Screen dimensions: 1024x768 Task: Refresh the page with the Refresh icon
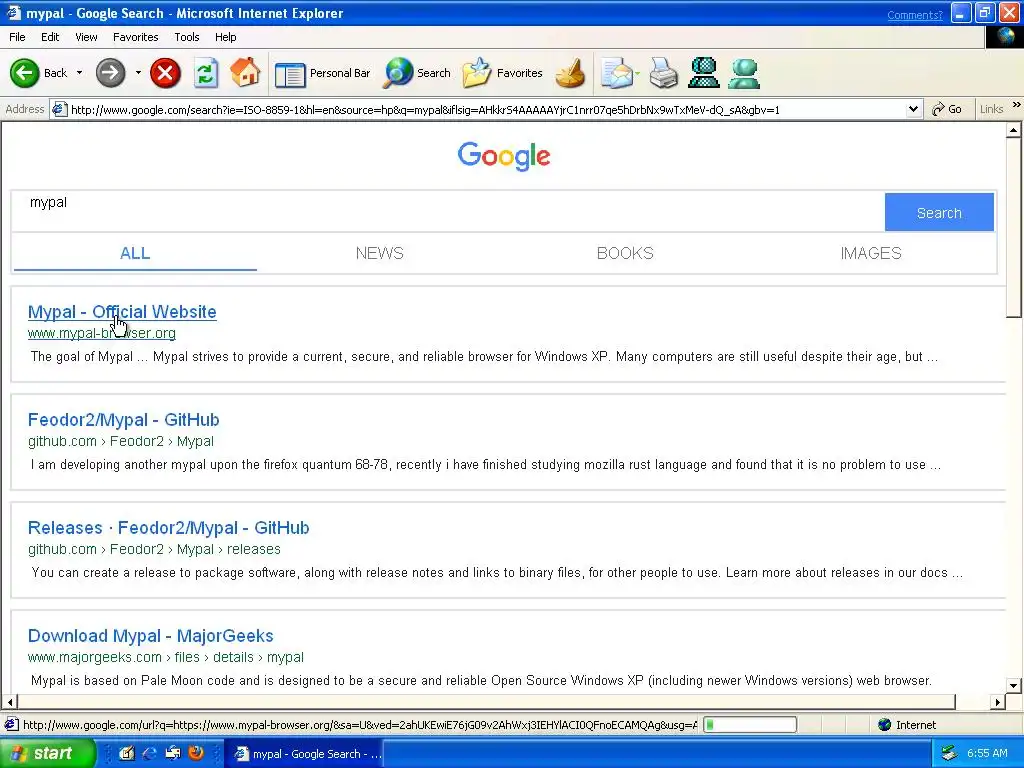point(206,72)
